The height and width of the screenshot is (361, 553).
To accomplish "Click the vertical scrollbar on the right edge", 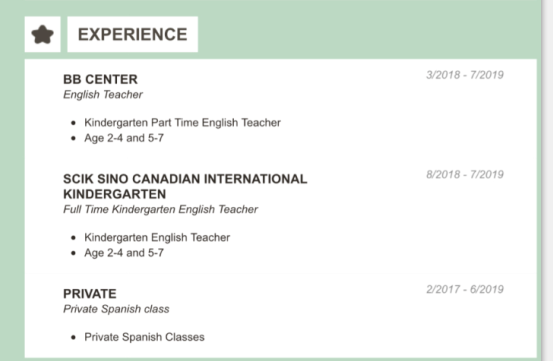I will pos(547,180).
